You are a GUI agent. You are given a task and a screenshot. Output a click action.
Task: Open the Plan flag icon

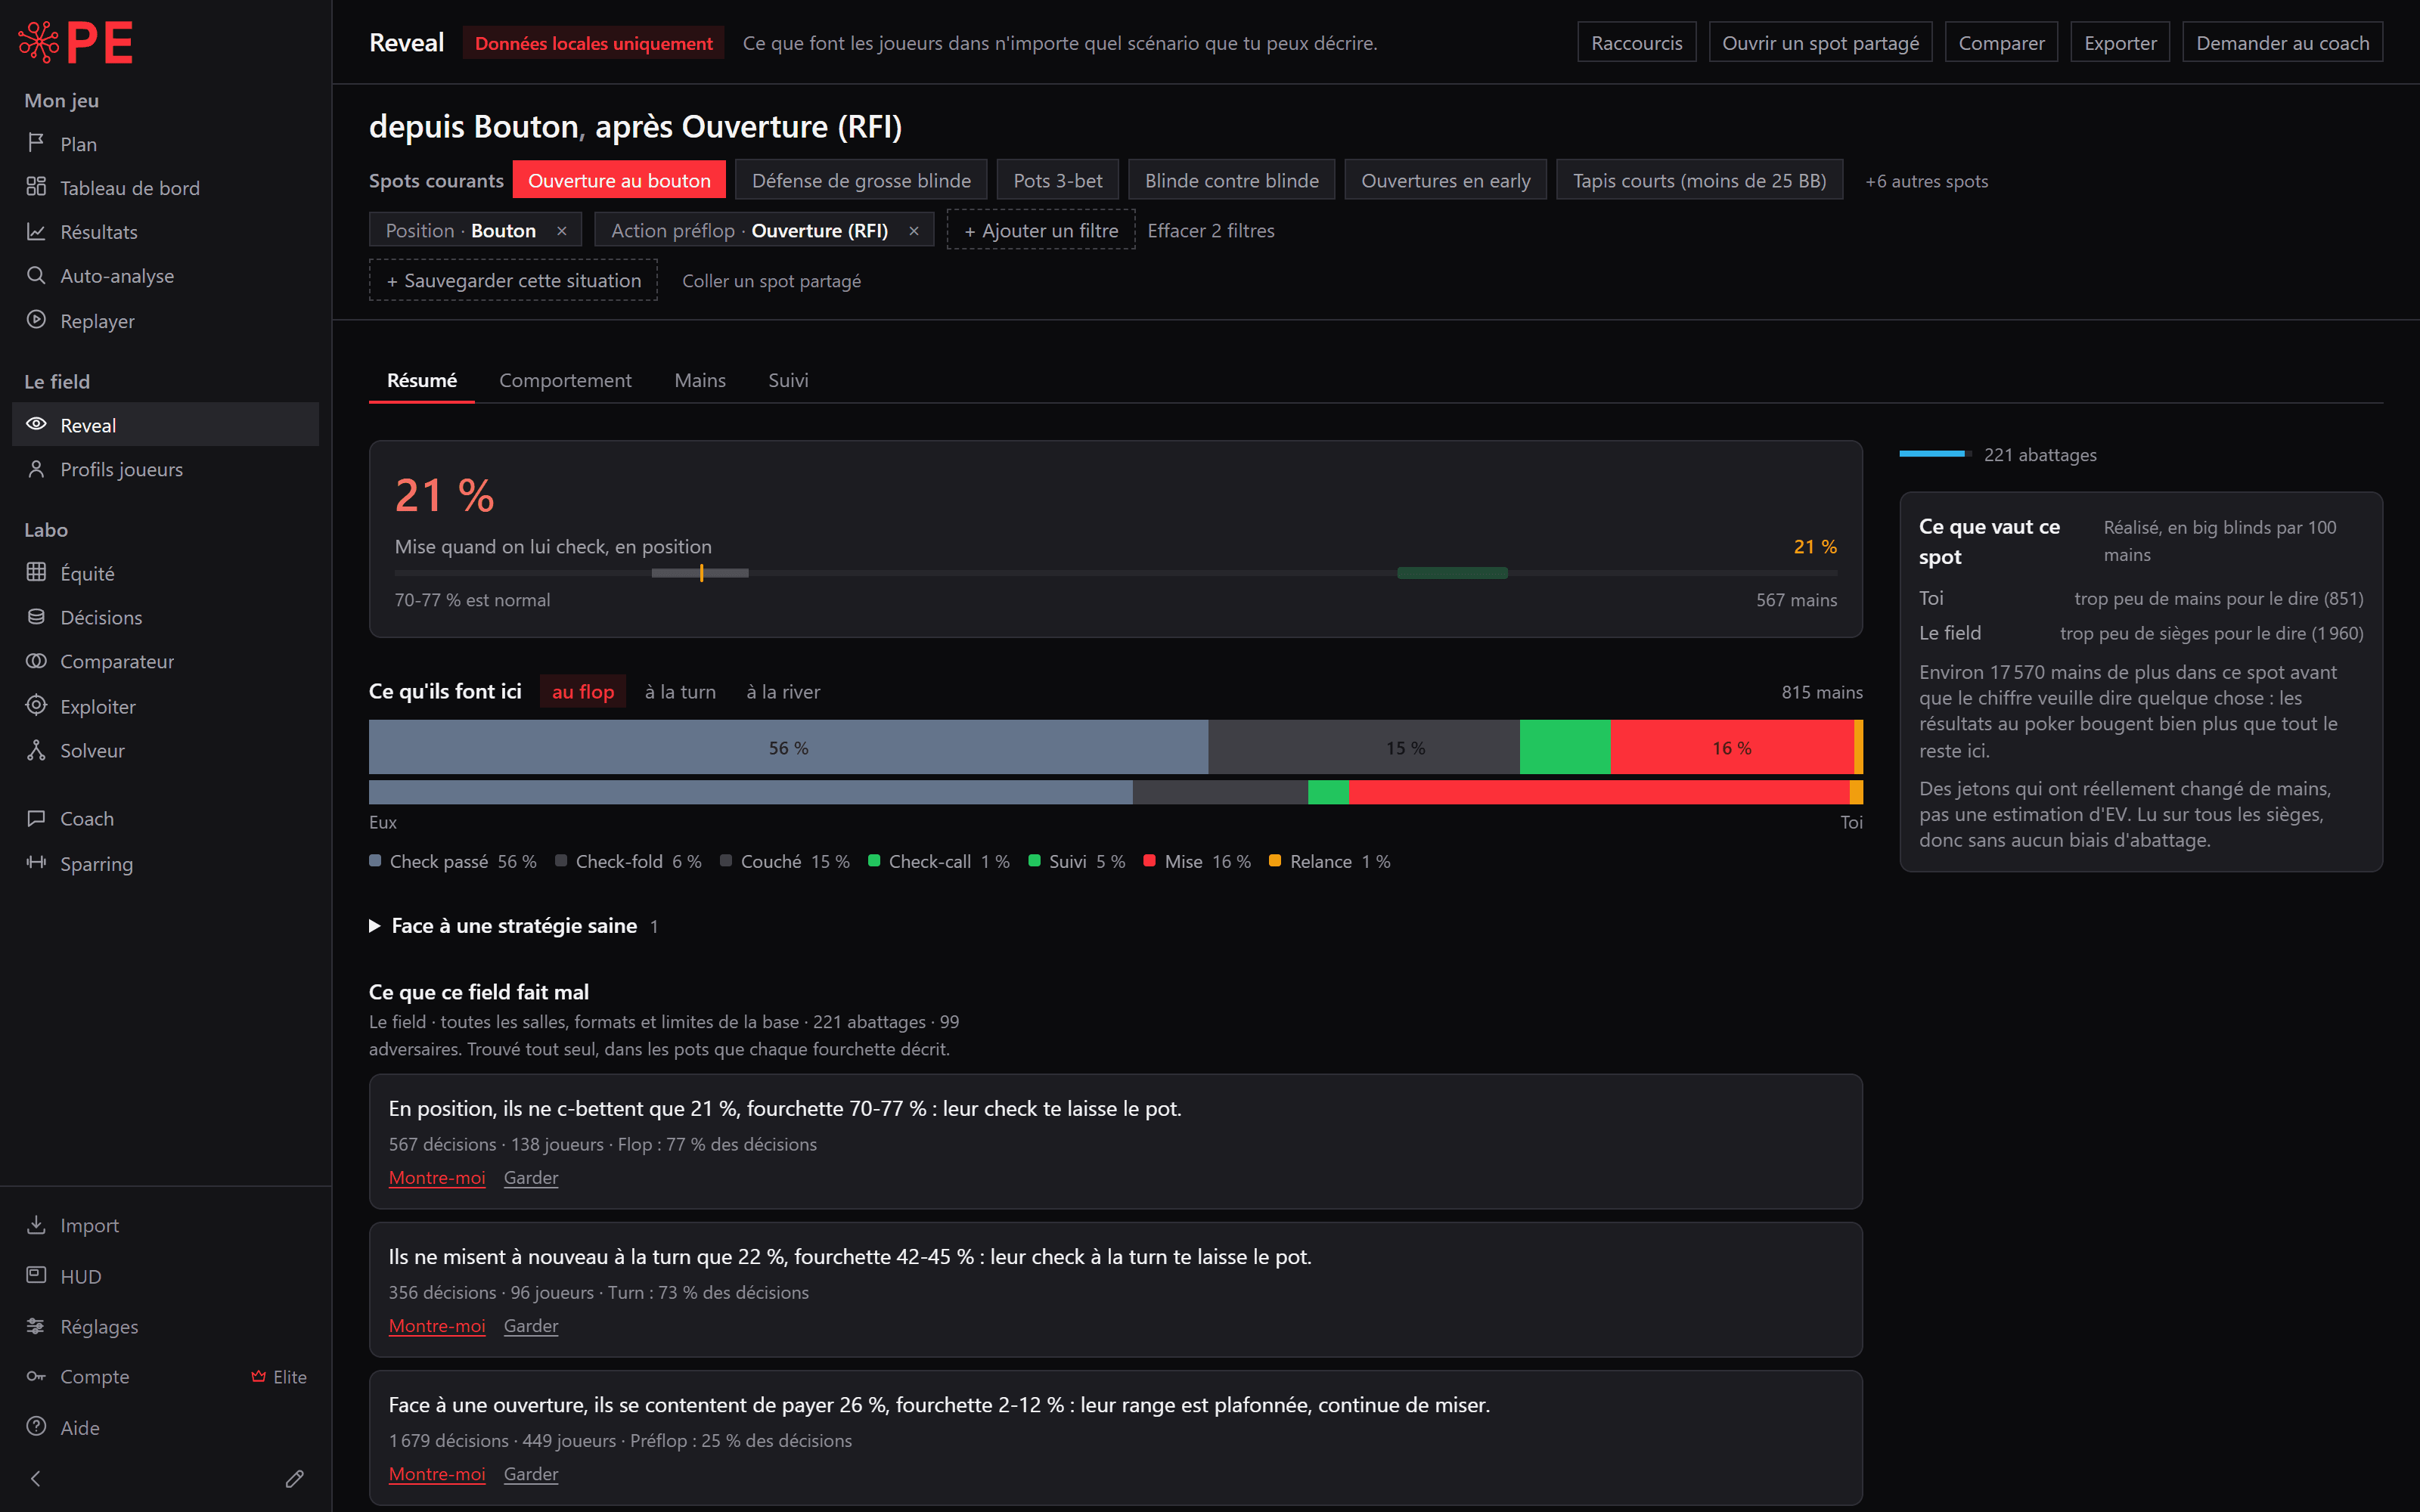pyautogui.click(x=36, y=143)
